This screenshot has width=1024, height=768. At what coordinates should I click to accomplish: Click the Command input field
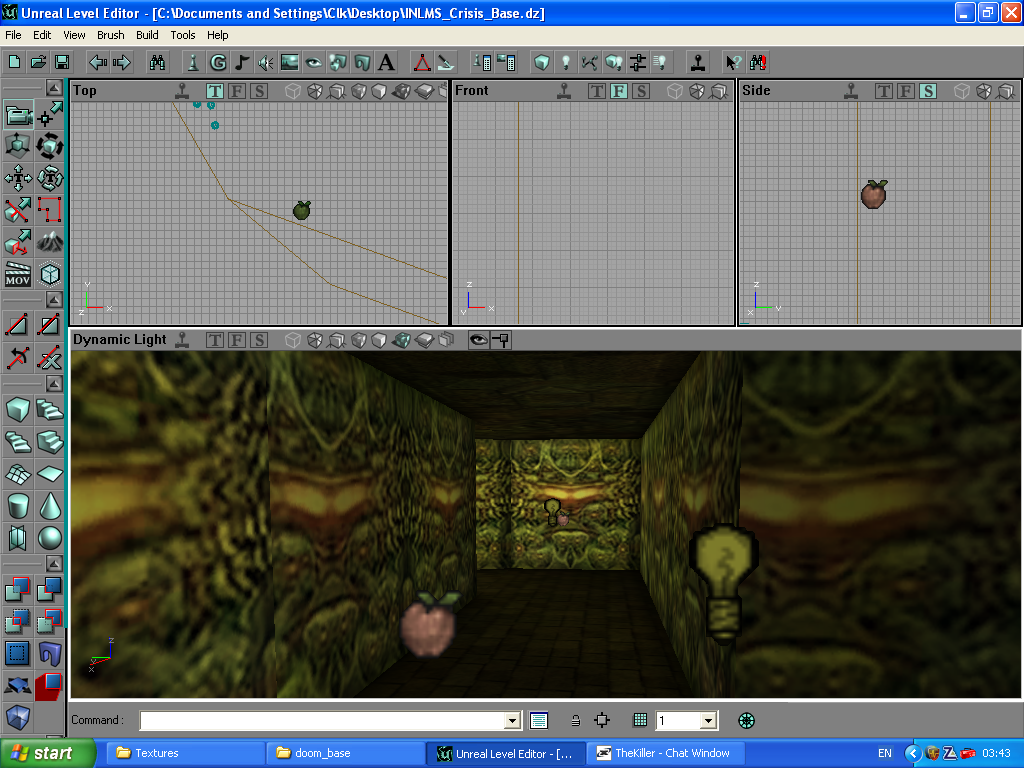(x=322, y=721)
